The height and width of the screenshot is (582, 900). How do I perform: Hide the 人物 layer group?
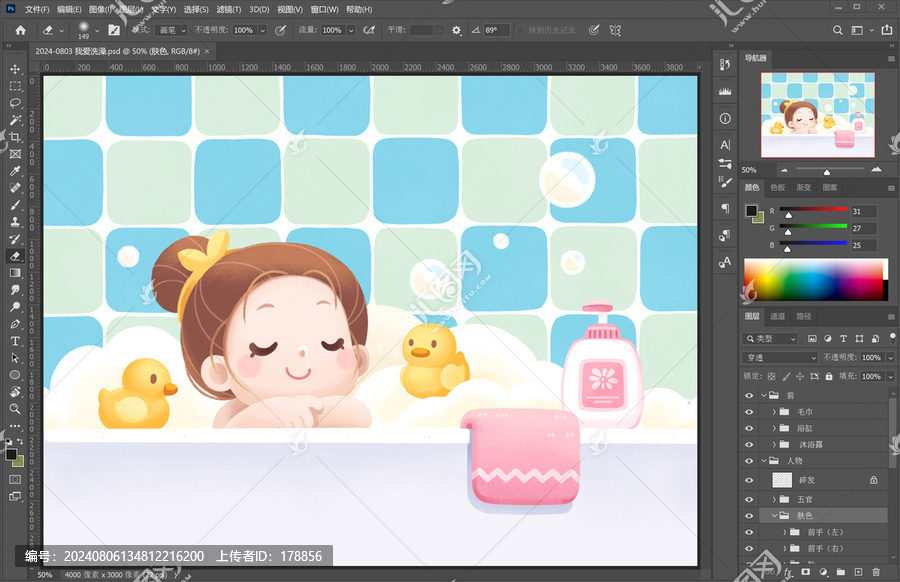(x=749, y=461)
